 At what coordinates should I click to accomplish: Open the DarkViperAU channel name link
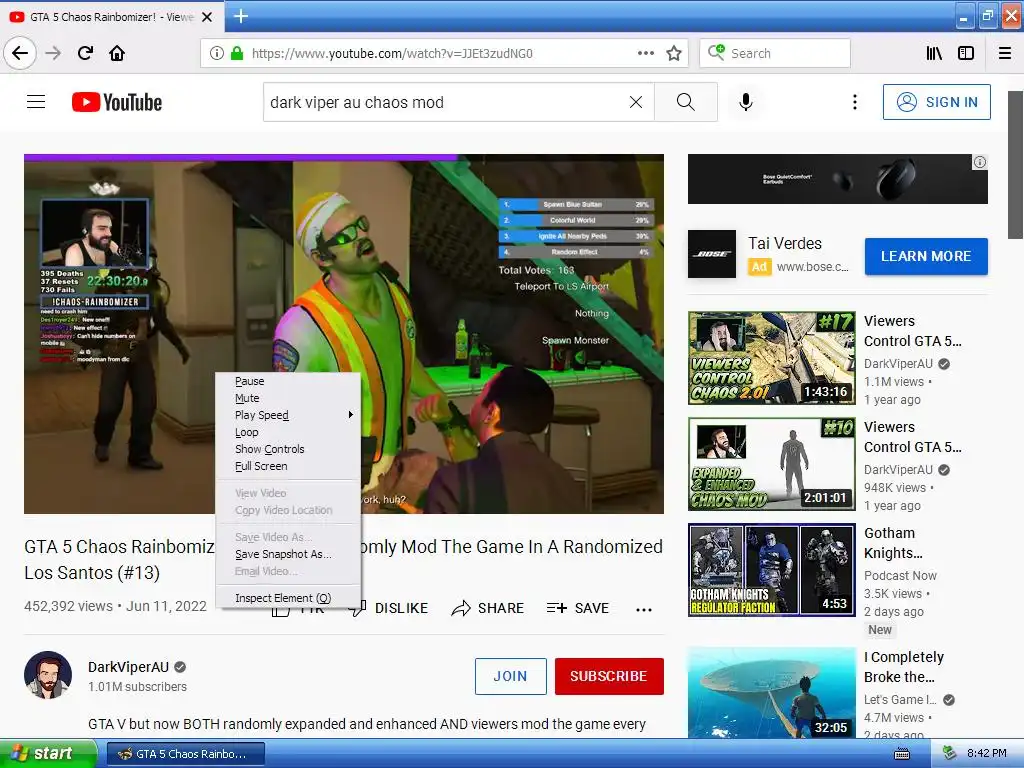click(129, 667)
